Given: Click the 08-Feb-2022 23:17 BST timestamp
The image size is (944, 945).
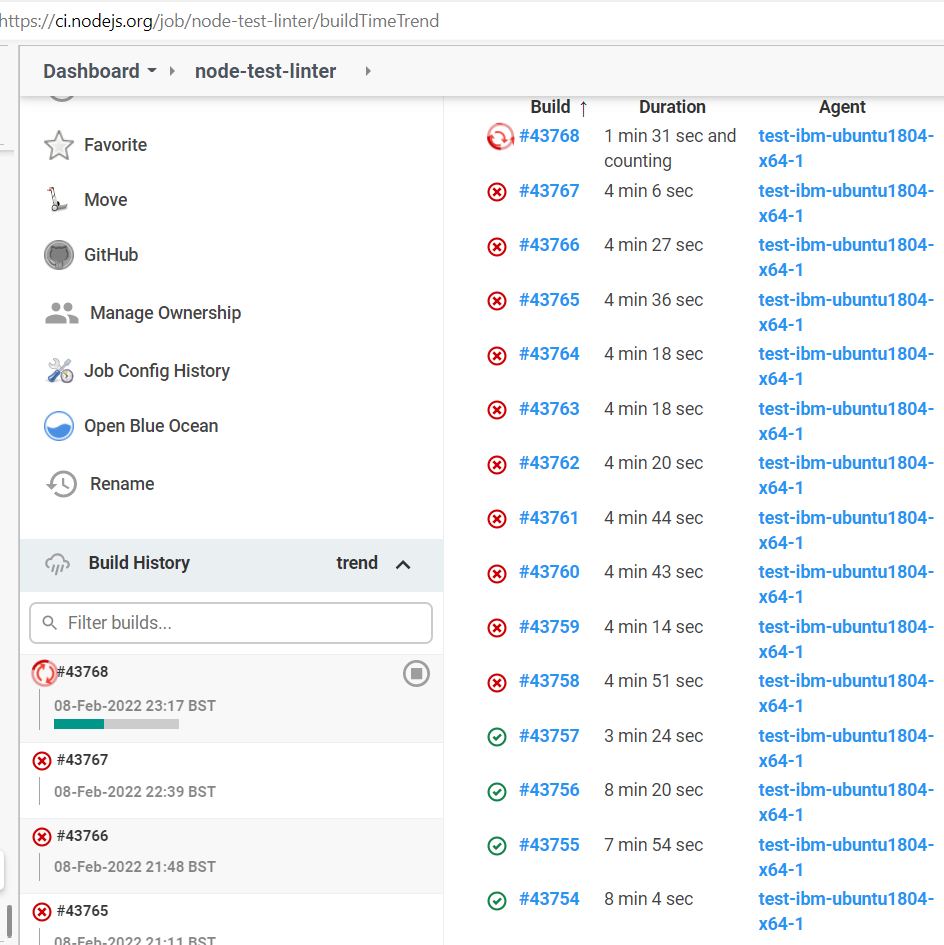Looking at the screenshot, I should point(134,706).
